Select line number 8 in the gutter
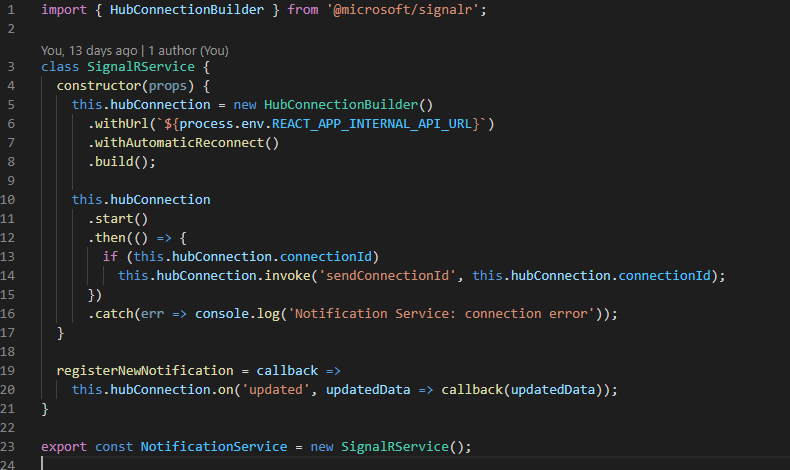This screenshot has height=470, width=790. pos(11,162)
